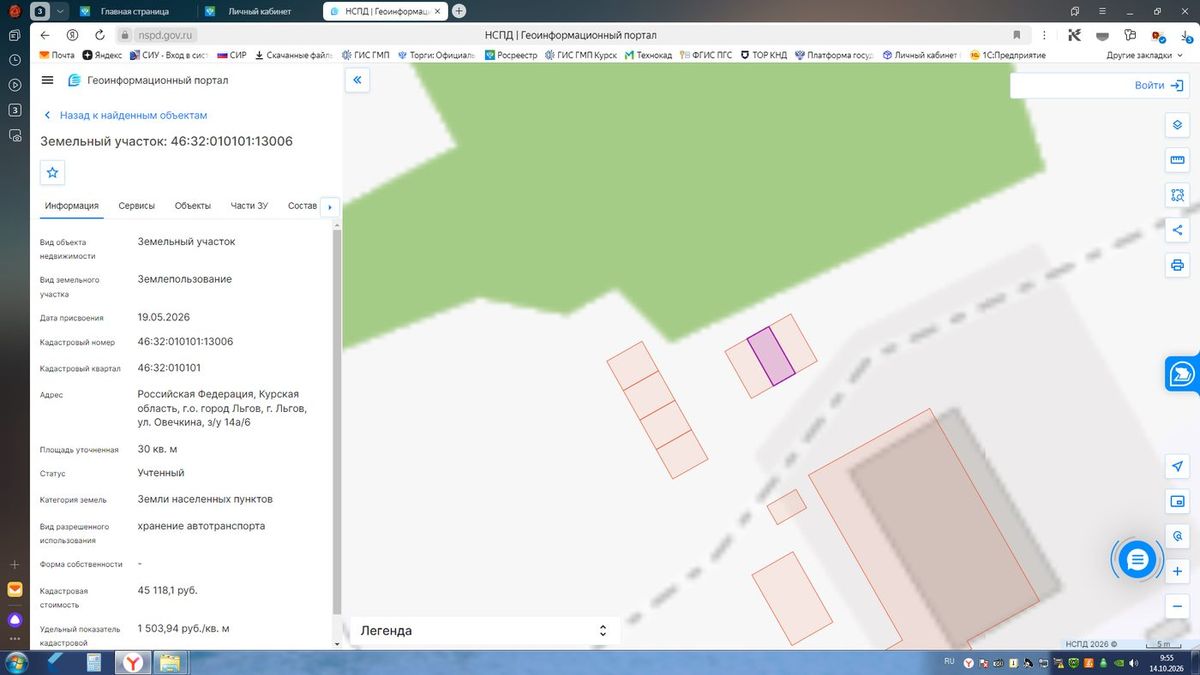Activate the ruler measurement tool

1177,160
